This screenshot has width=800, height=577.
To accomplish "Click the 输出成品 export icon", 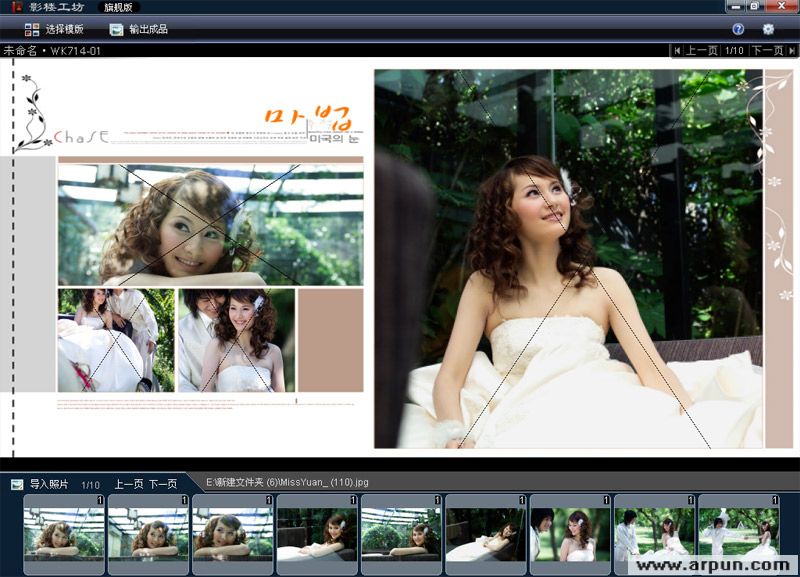I will pyautogui.click(x=116, y=30).
